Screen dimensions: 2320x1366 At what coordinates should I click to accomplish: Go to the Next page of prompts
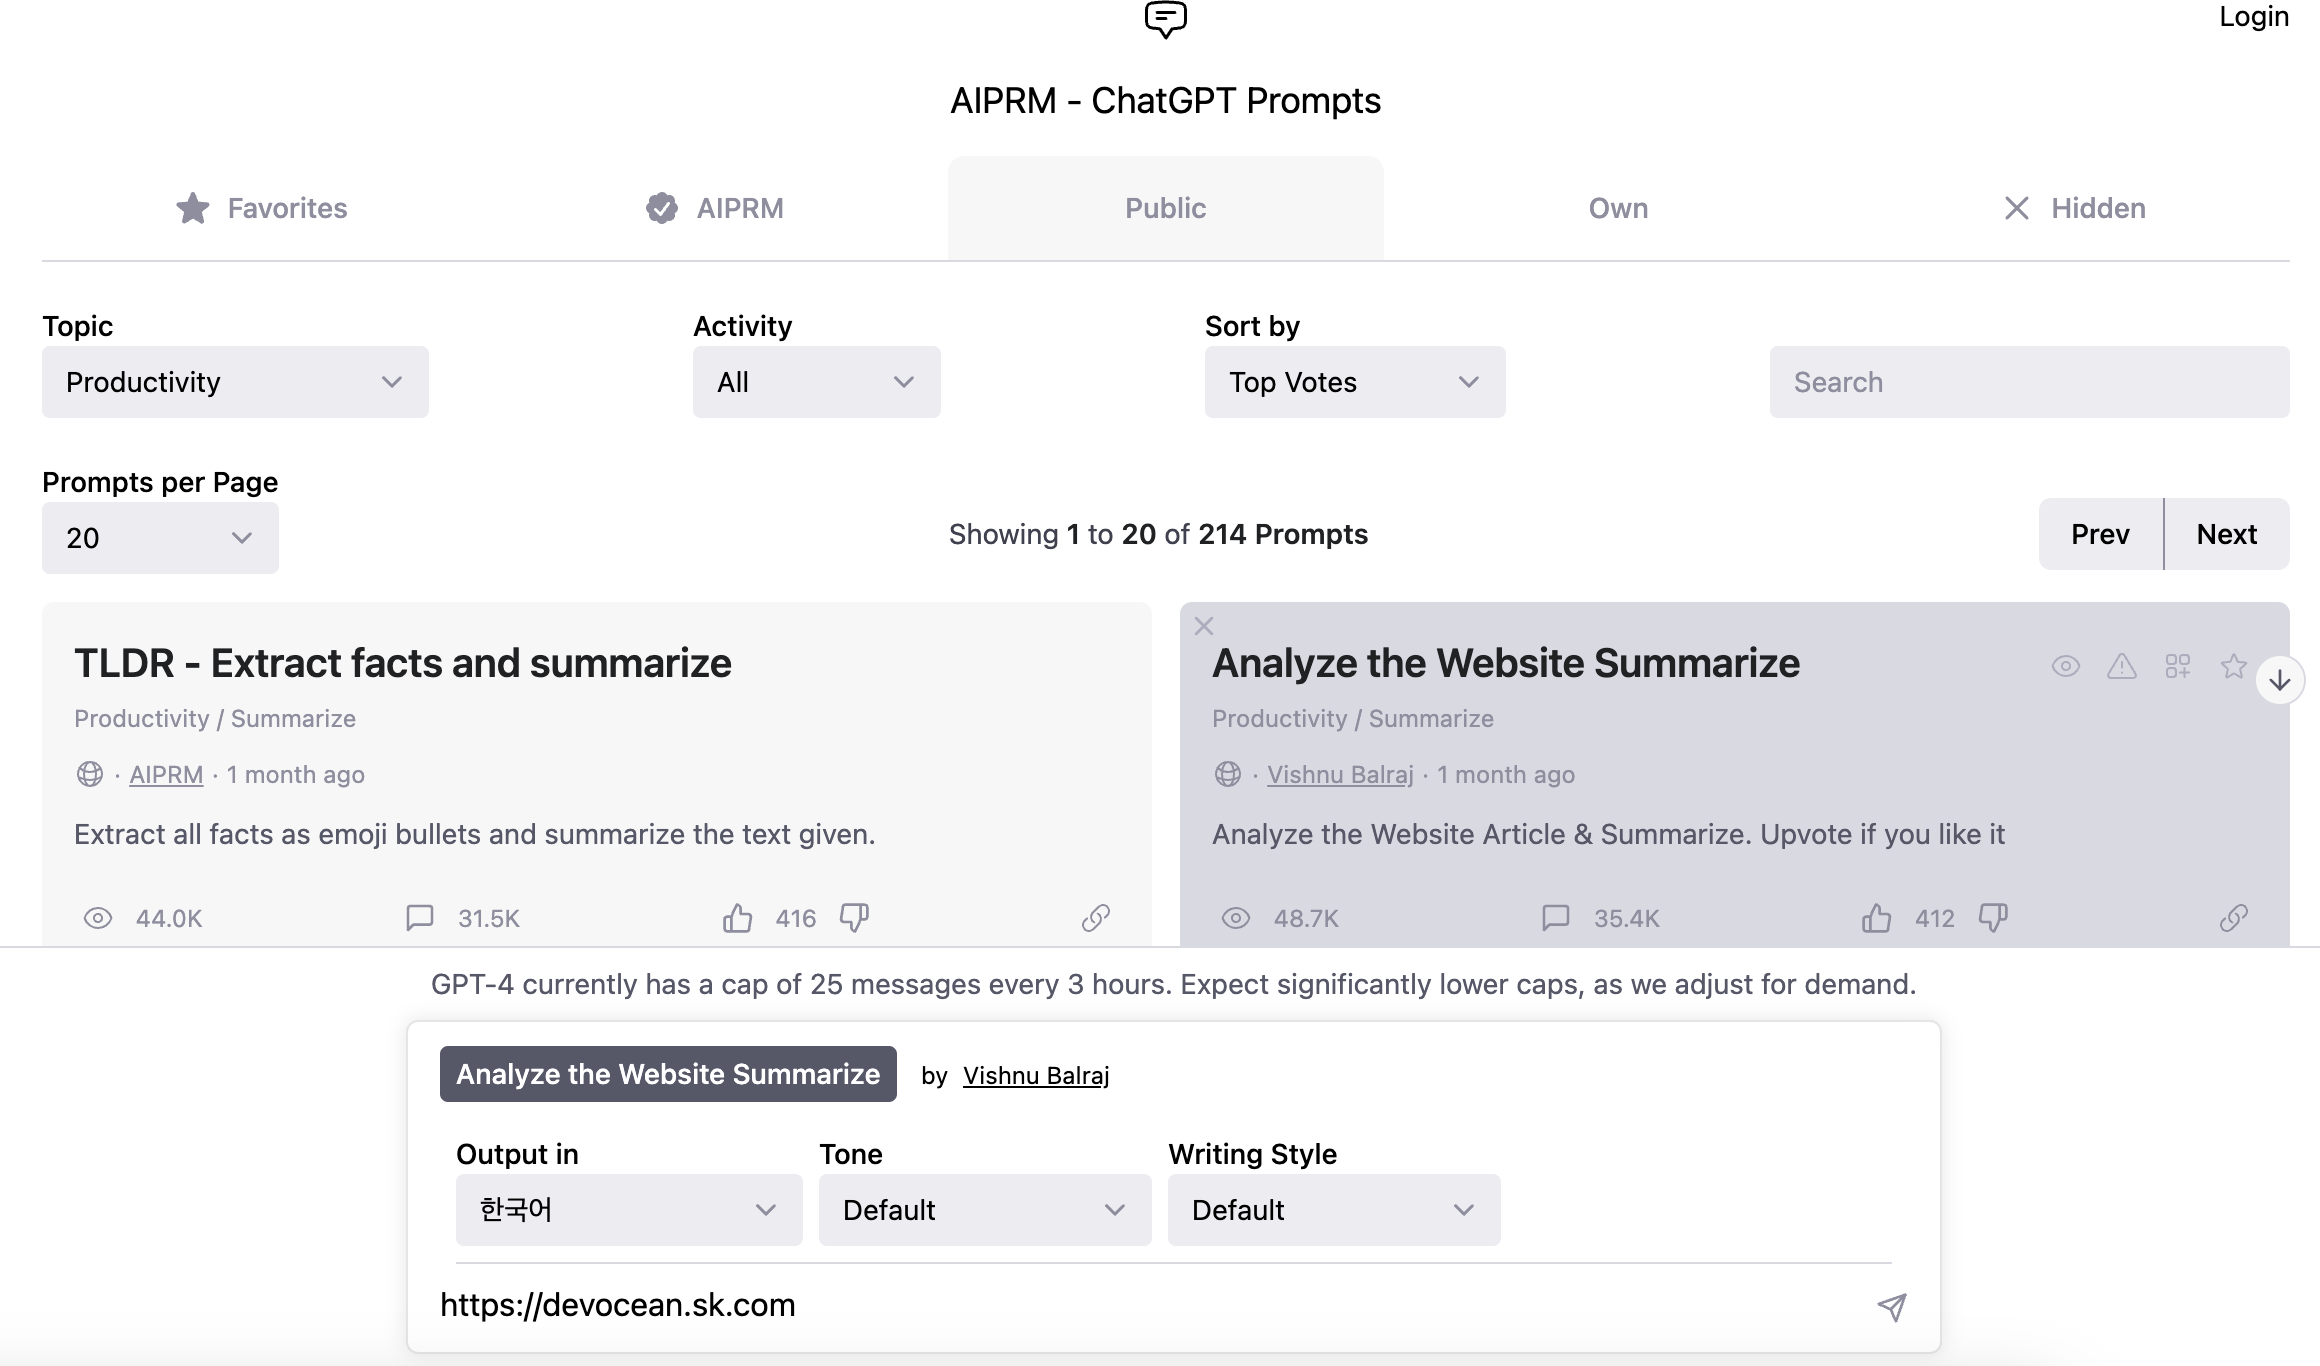pos(2227,534)
